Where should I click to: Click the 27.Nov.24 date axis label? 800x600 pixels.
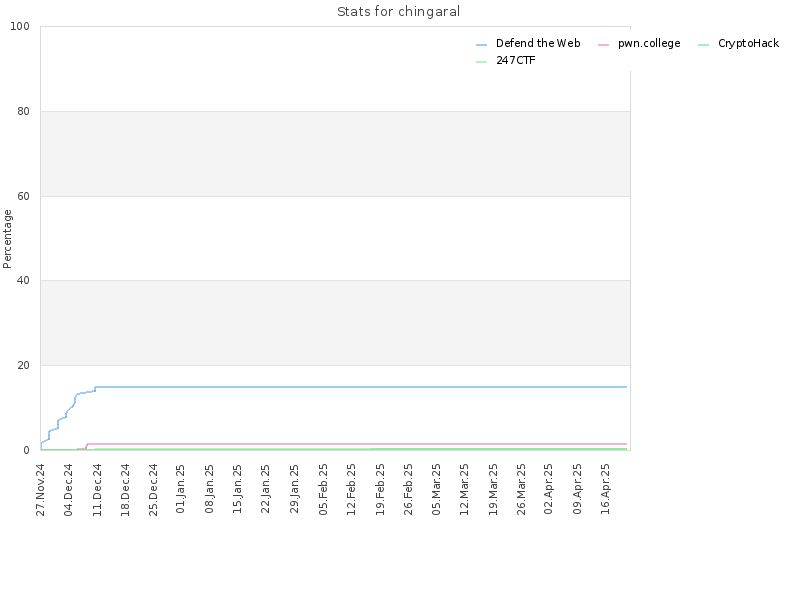coord(40,490)
